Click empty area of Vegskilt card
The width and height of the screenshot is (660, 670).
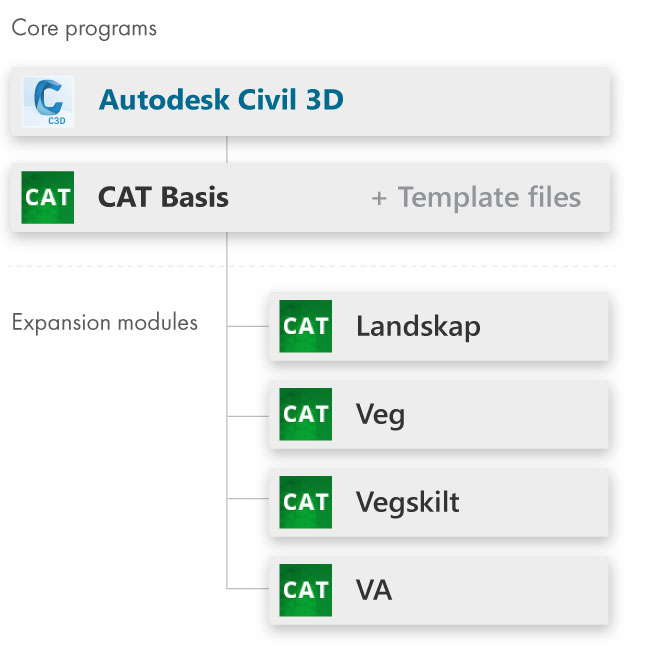[x=534, y=503]
